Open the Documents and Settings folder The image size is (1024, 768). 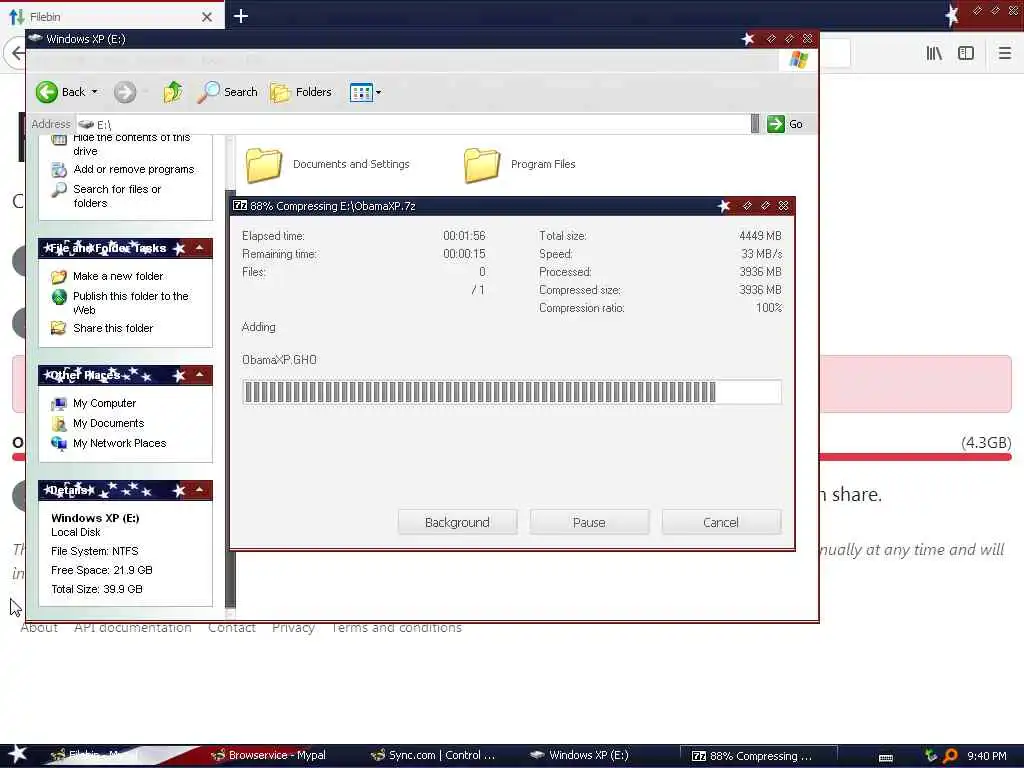point(328,165)
